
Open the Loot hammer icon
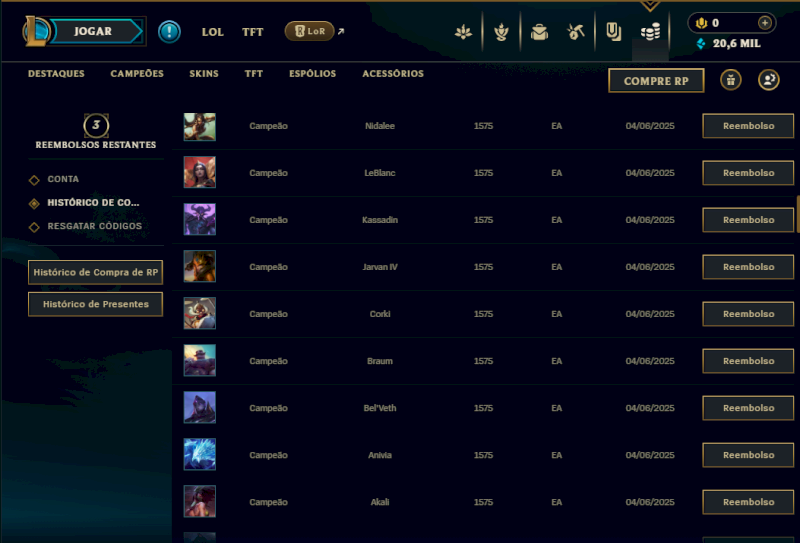pos(576,32)
